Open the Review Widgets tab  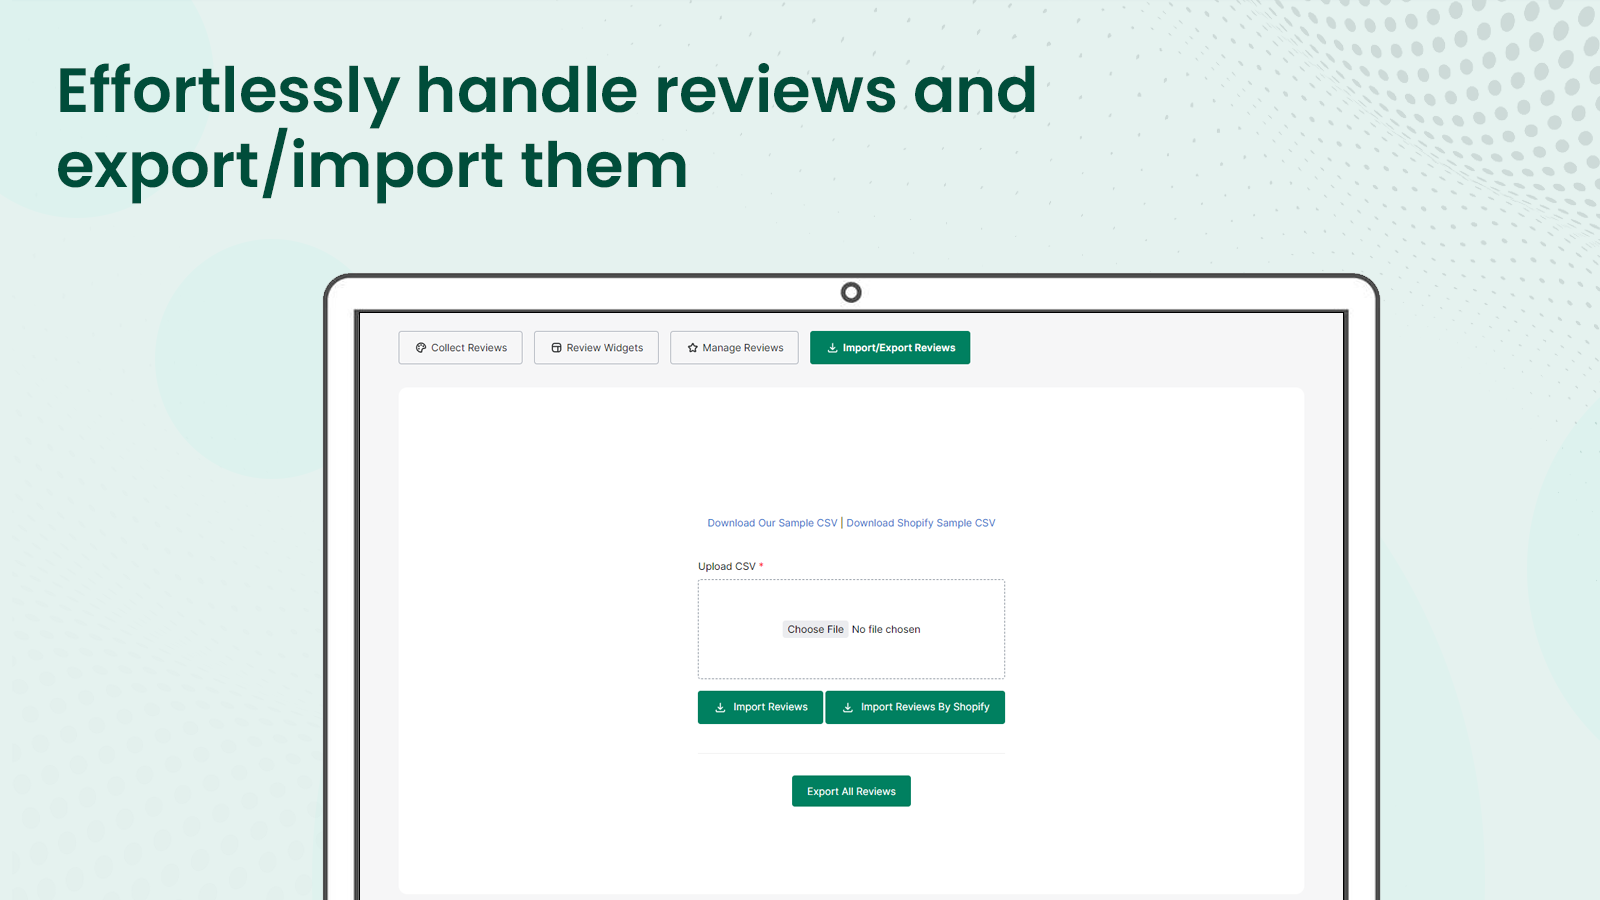596,347
